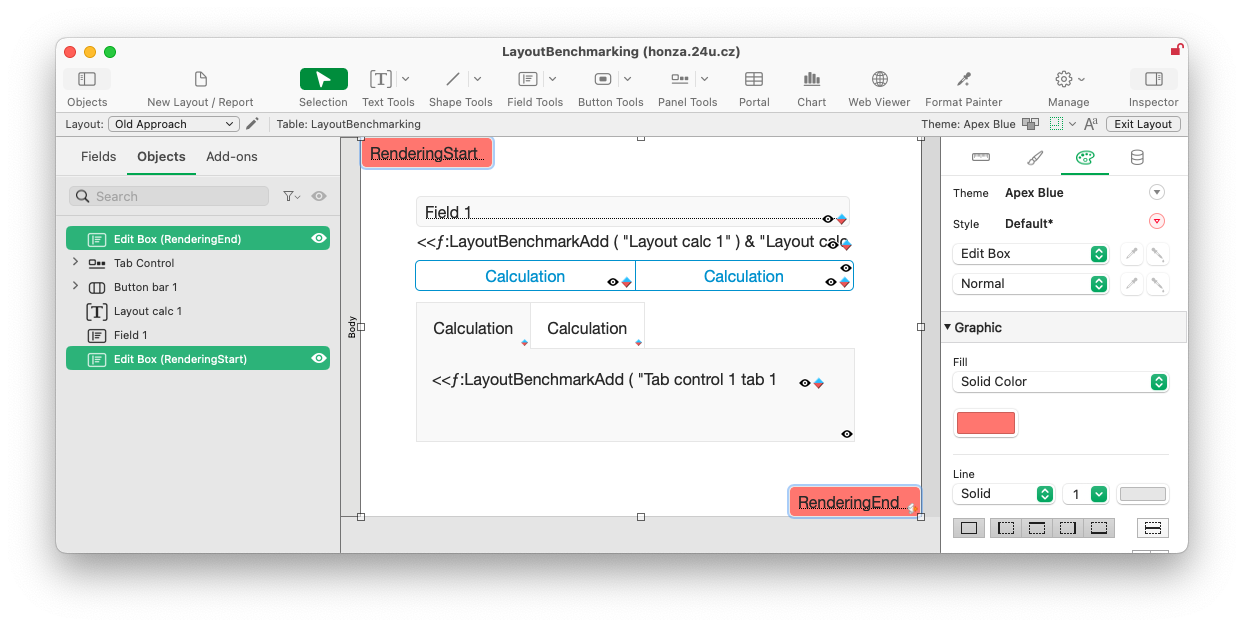Click the Portal tool icon

pyautogui.click(x=754, y=79)
